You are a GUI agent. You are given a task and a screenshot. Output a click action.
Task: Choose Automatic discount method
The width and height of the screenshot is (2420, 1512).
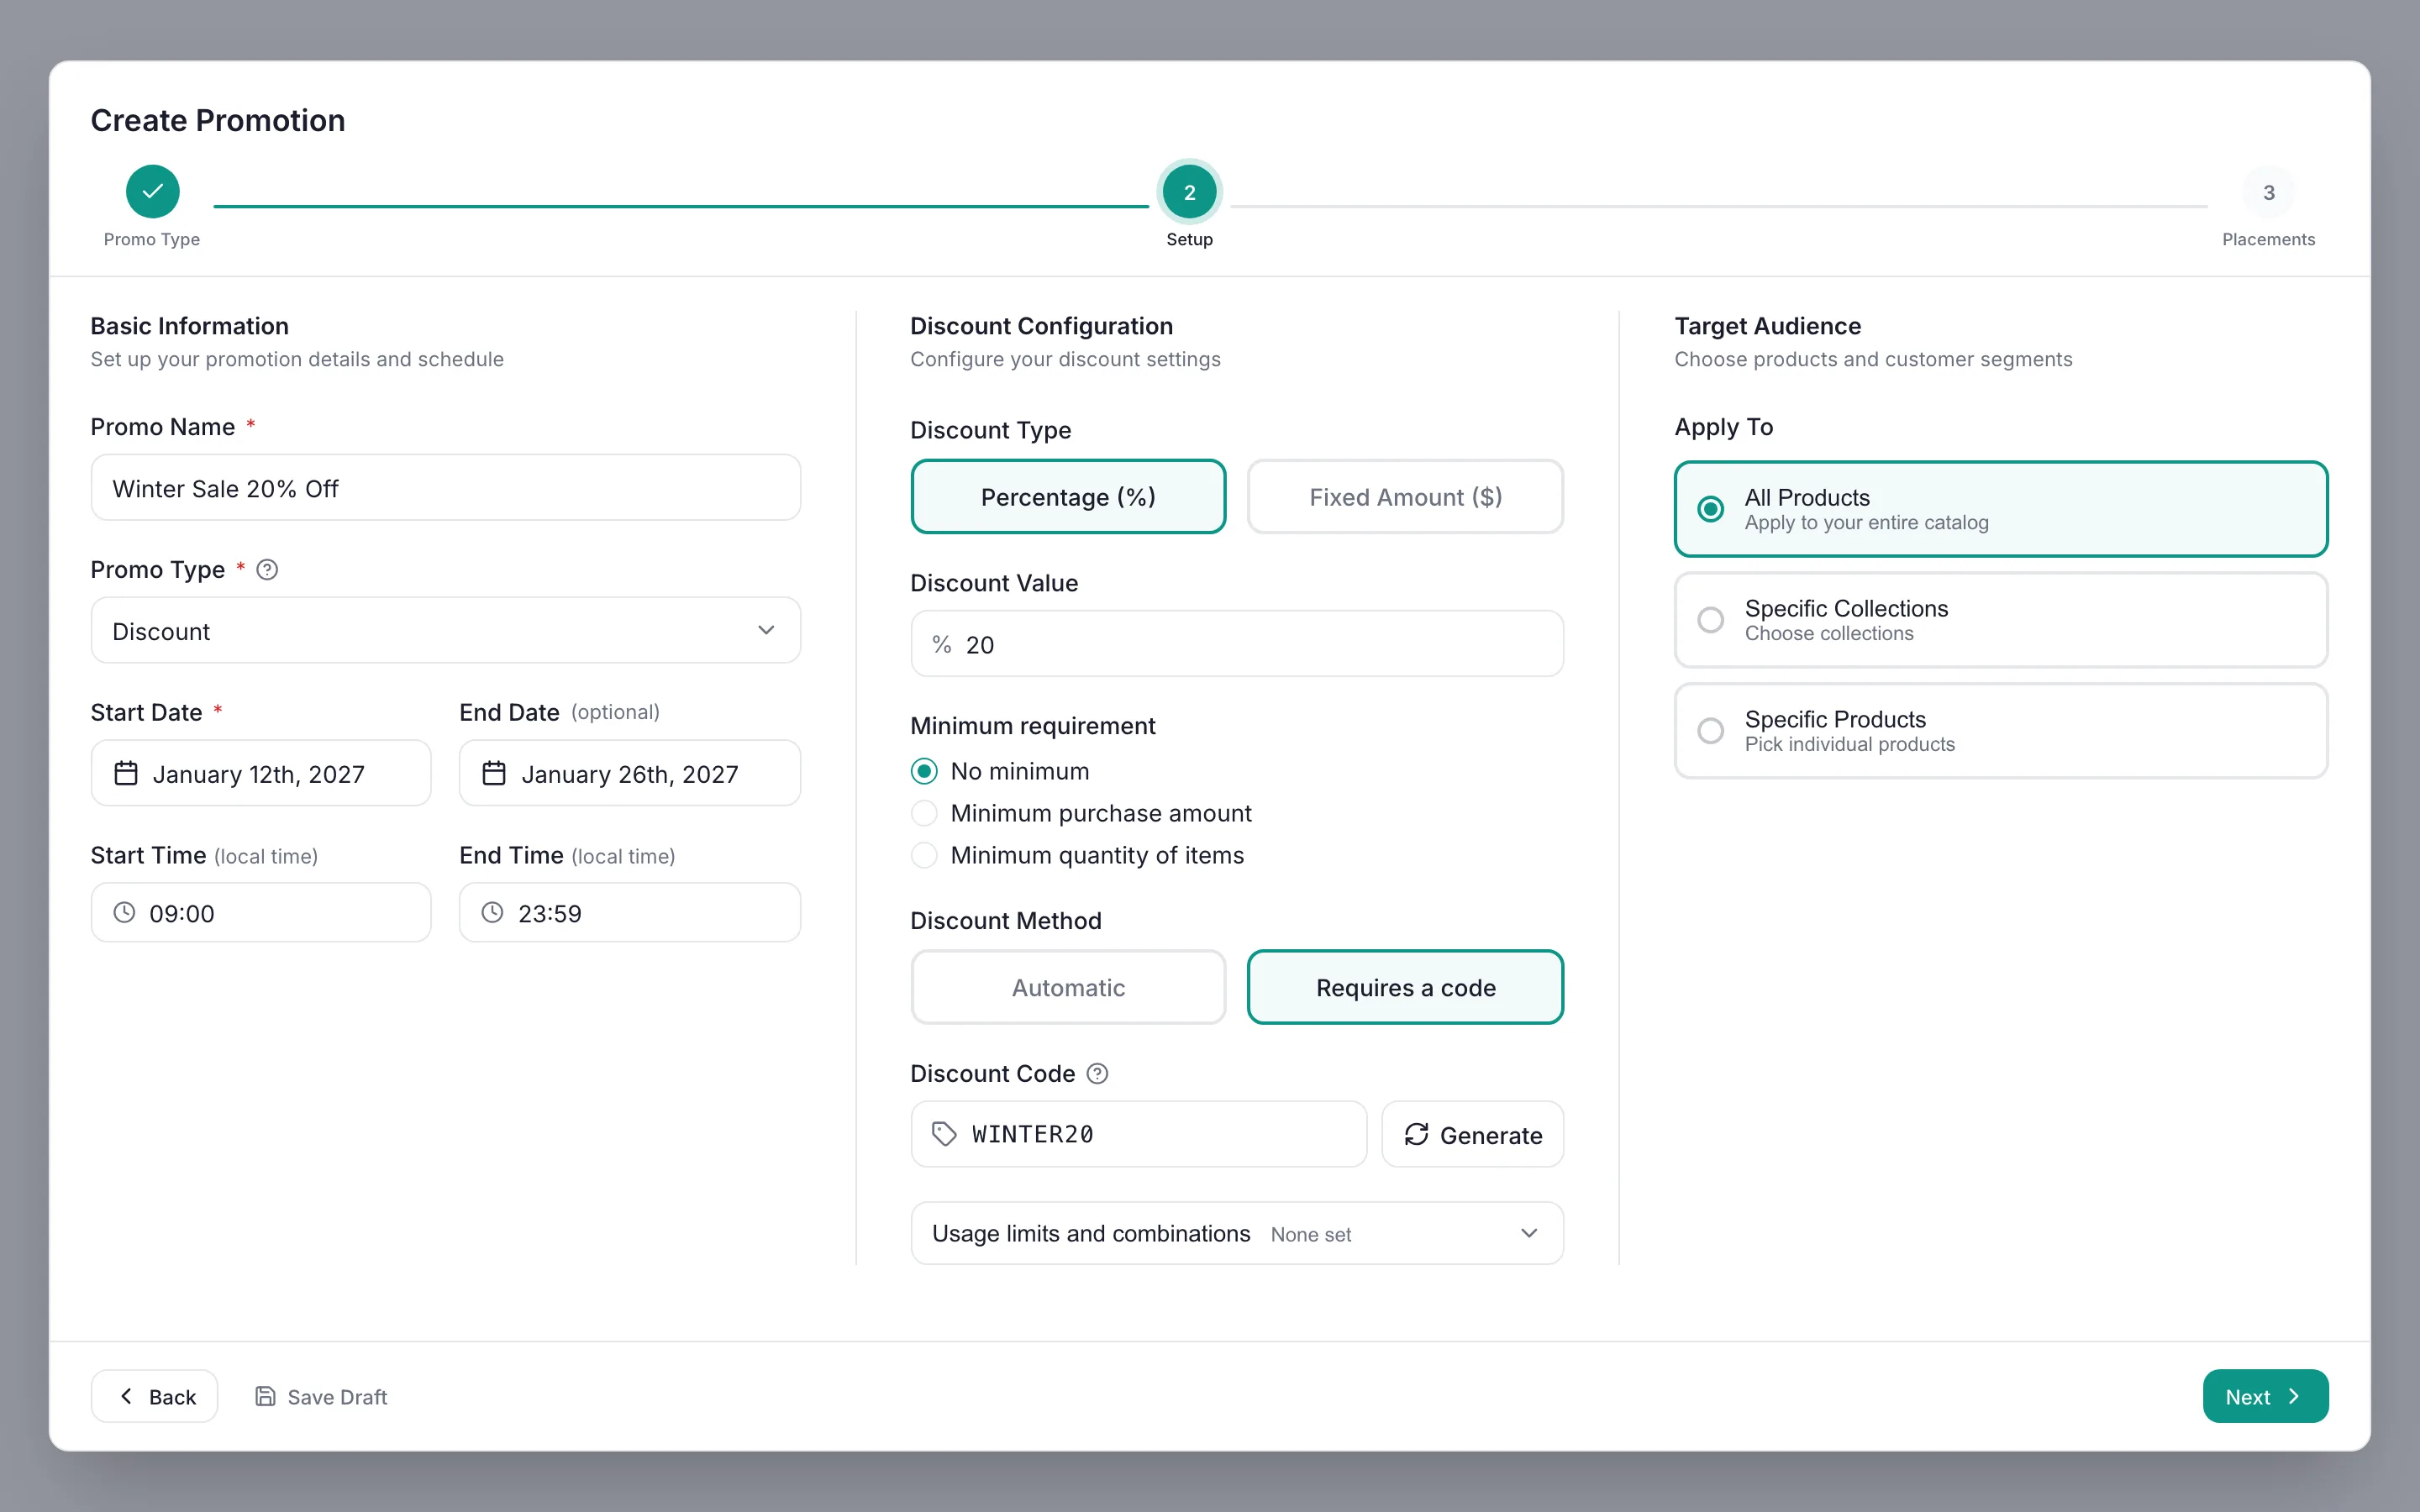(x=1068, y=988)
